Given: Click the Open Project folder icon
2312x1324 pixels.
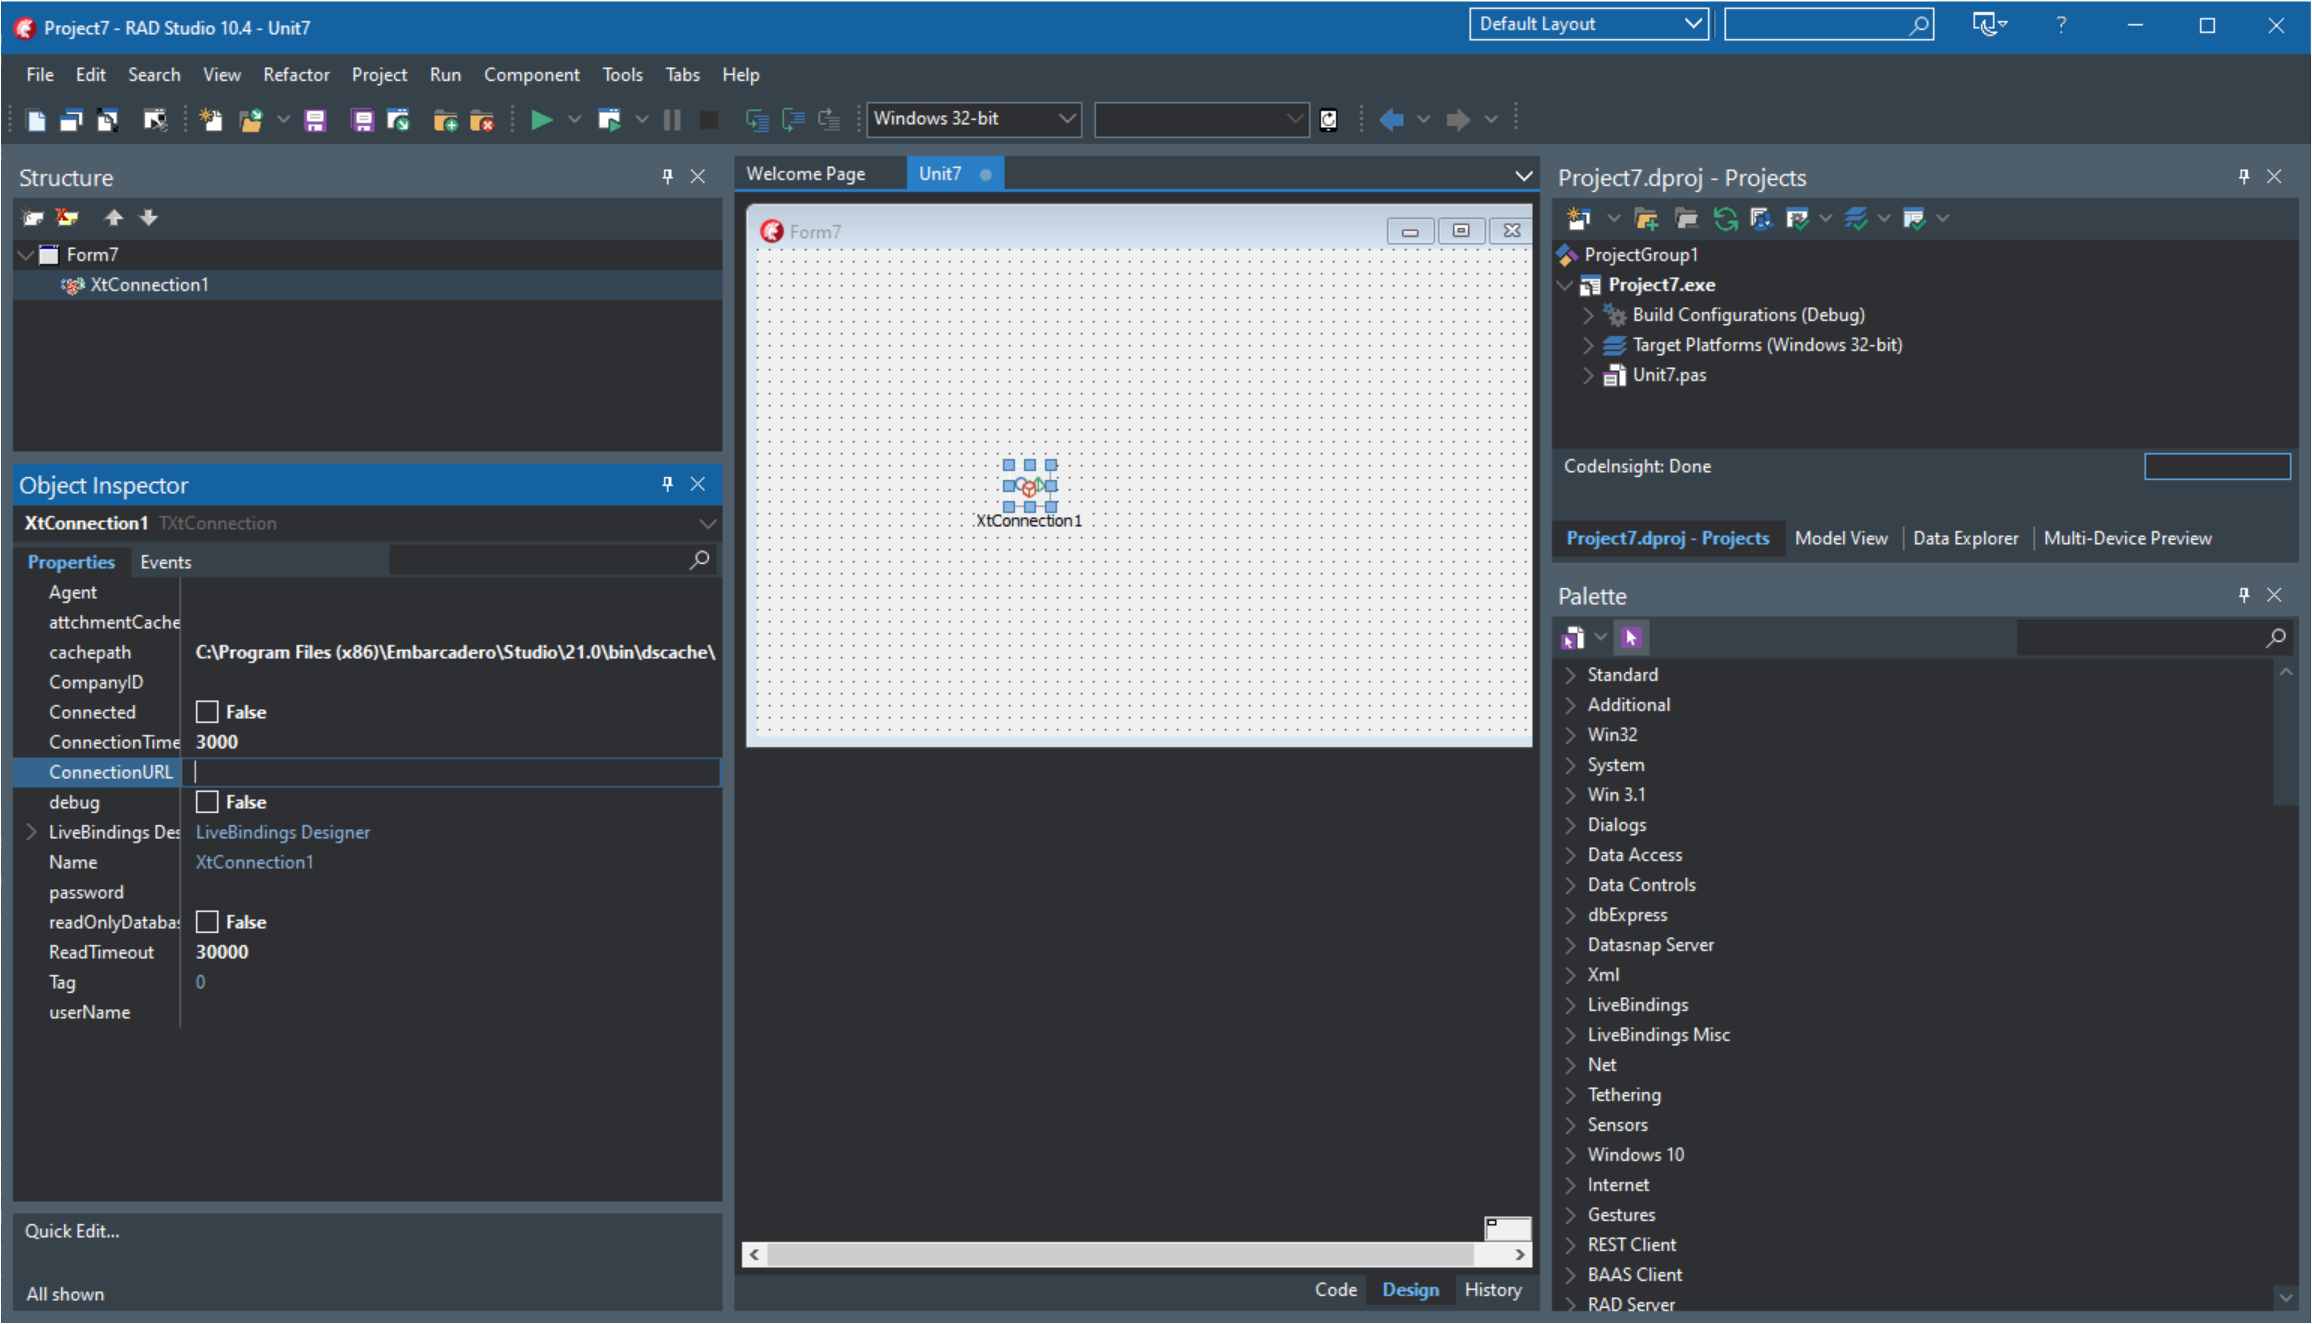Looking at the screenshot, I should click(x=251, y=120).
